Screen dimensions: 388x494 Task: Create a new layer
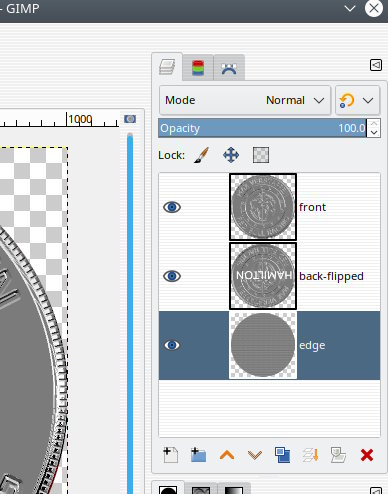pos(171,455)
